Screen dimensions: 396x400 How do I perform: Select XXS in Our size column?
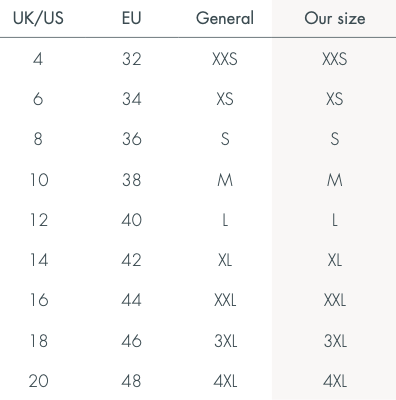tap(334, 59)
